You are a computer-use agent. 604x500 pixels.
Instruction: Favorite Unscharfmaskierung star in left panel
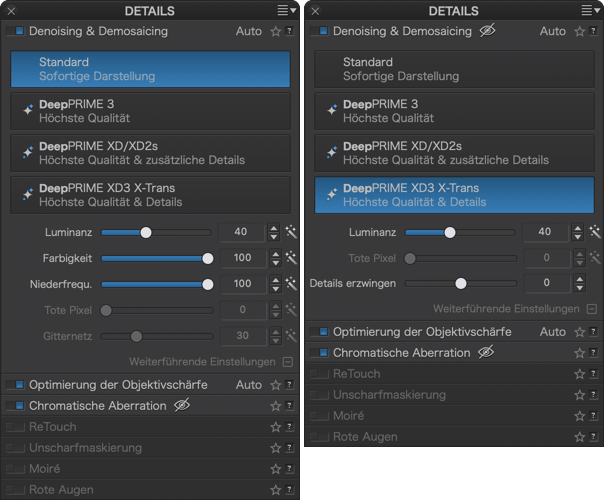(275, 448)
